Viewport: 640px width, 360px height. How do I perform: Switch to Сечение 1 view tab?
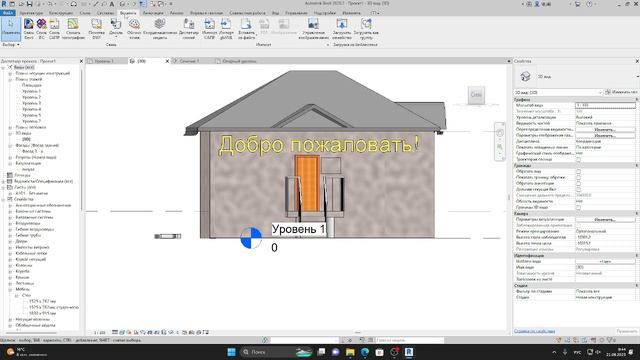click(190, 61)
